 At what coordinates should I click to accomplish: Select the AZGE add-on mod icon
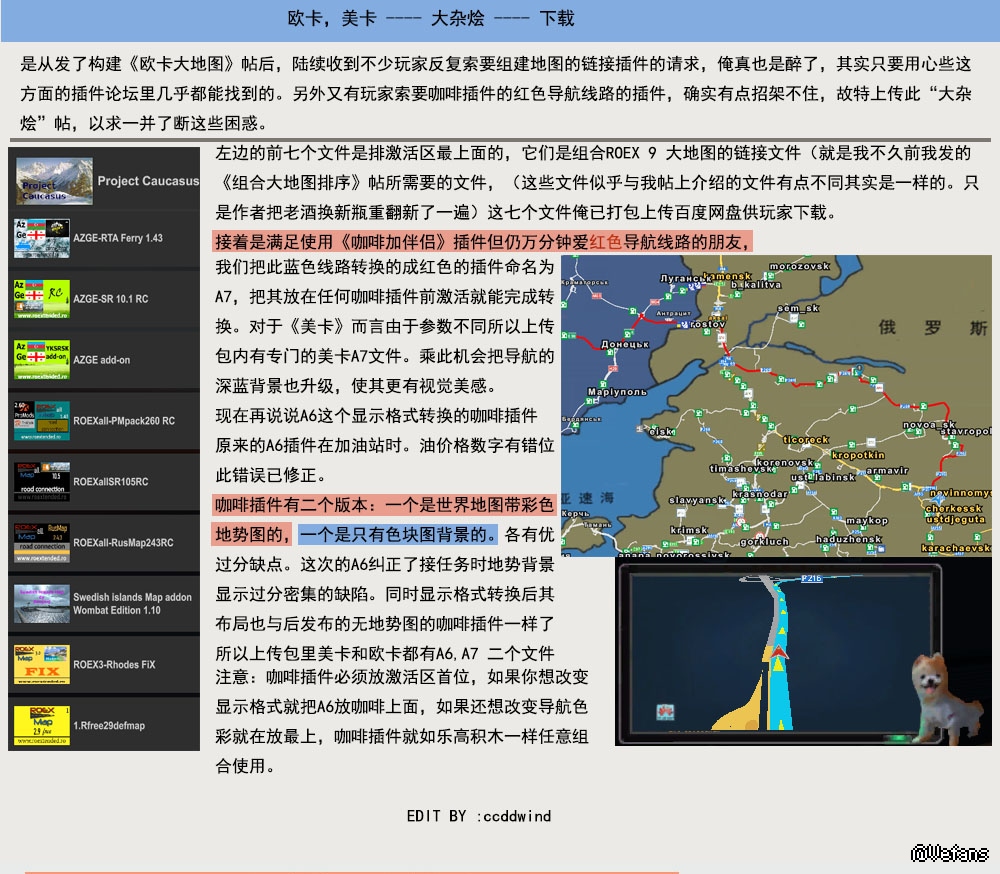41,360
